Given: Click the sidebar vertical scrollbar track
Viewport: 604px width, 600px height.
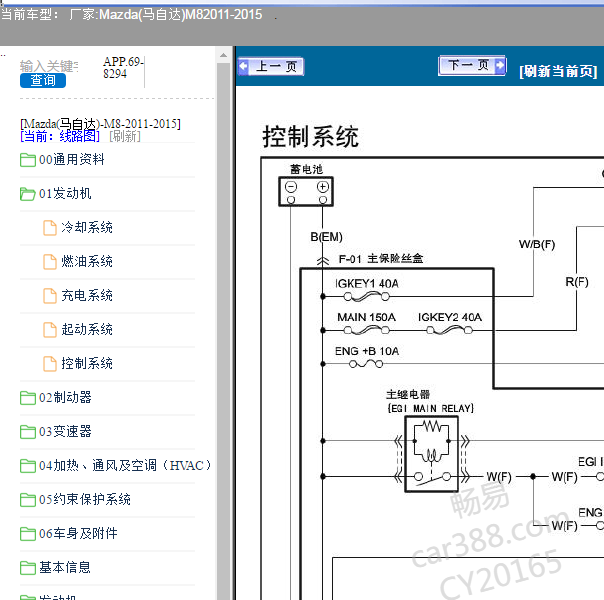Looking at the screenshot, I should pos(223,331).
